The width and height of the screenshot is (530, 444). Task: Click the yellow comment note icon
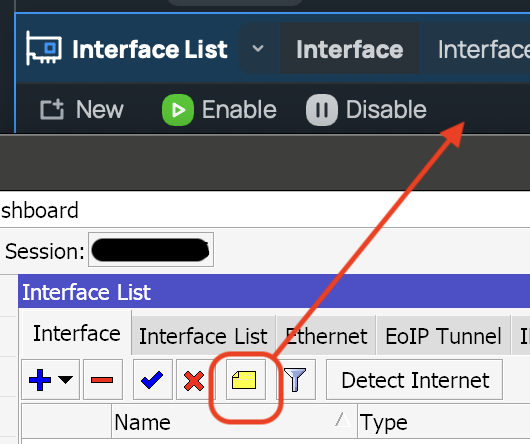(244, 380)
